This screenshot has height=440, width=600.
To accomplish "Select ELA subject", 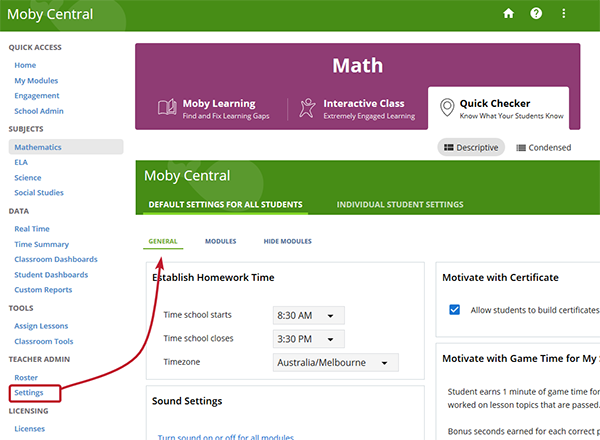I will click(21, 162).
